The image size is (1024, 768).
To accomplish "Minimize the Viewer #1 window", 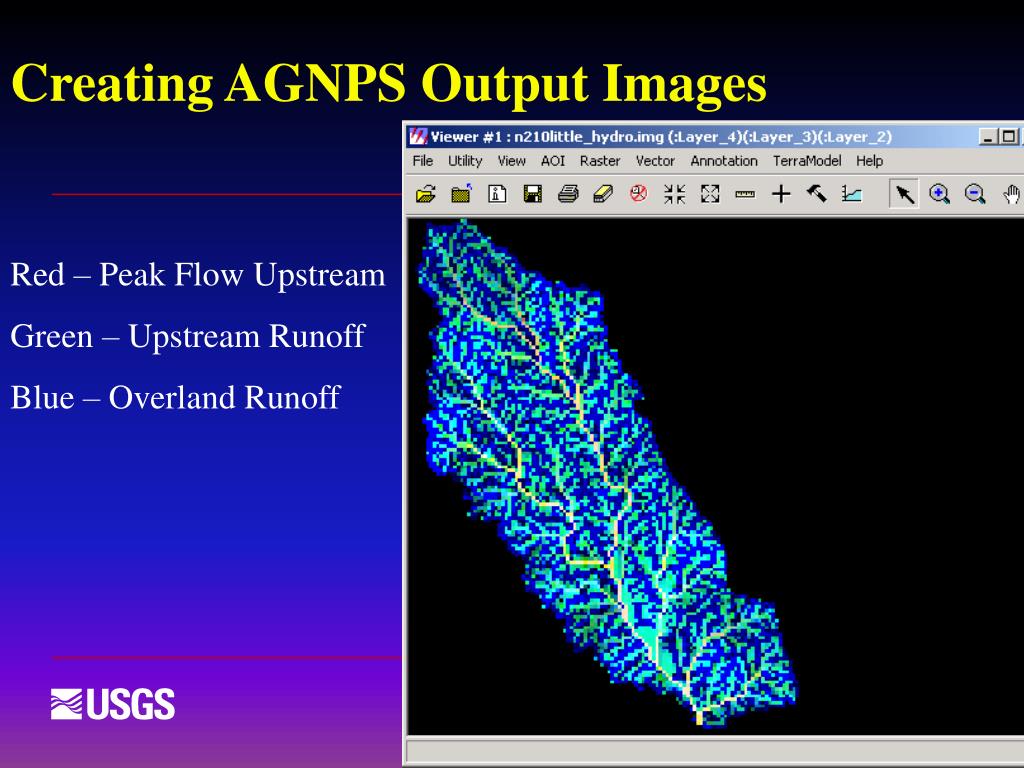I will tap(988, 137).
